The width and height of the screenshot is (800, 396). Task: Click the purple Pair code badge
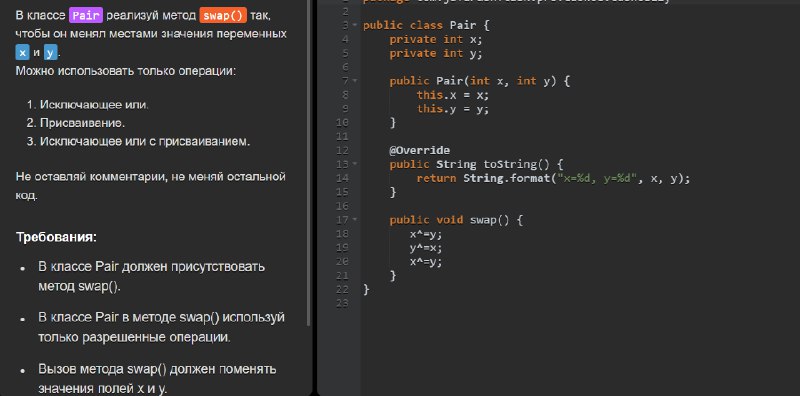click(86, 15)
